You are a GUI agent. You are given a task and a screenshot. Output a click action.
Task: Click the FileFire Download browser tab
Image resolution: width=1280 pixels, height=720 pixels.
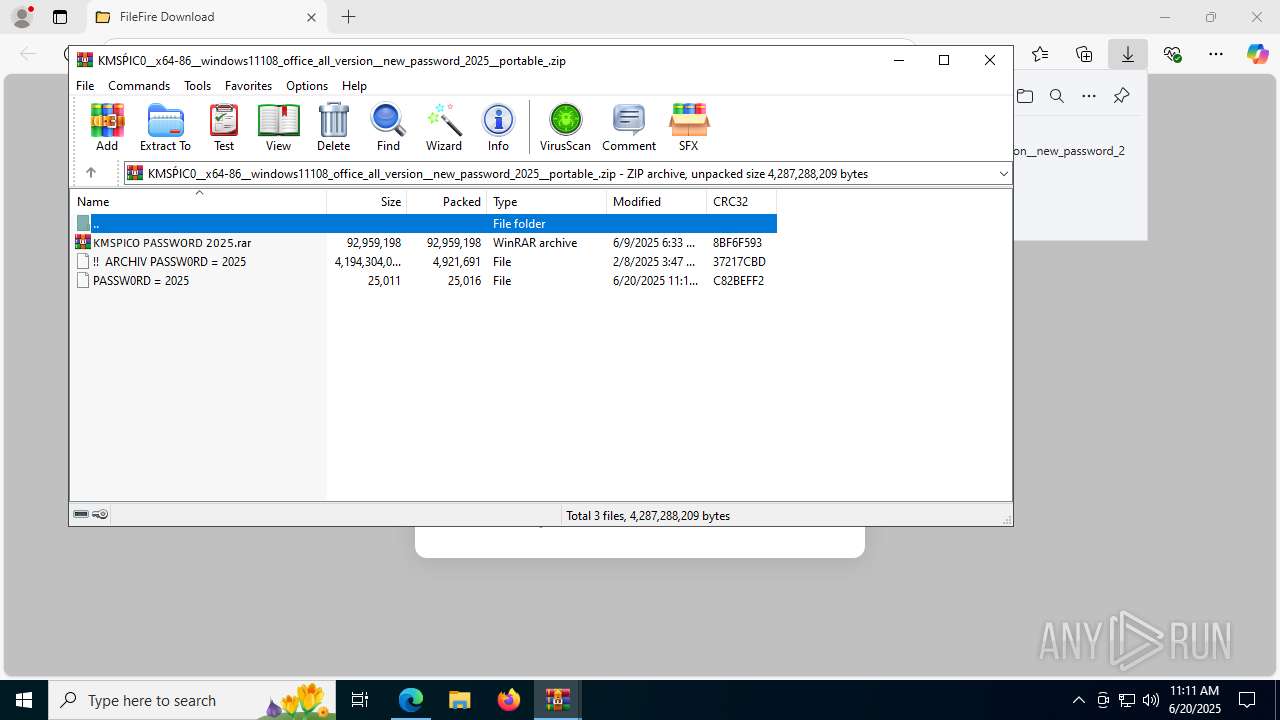[x=205, y=17]
